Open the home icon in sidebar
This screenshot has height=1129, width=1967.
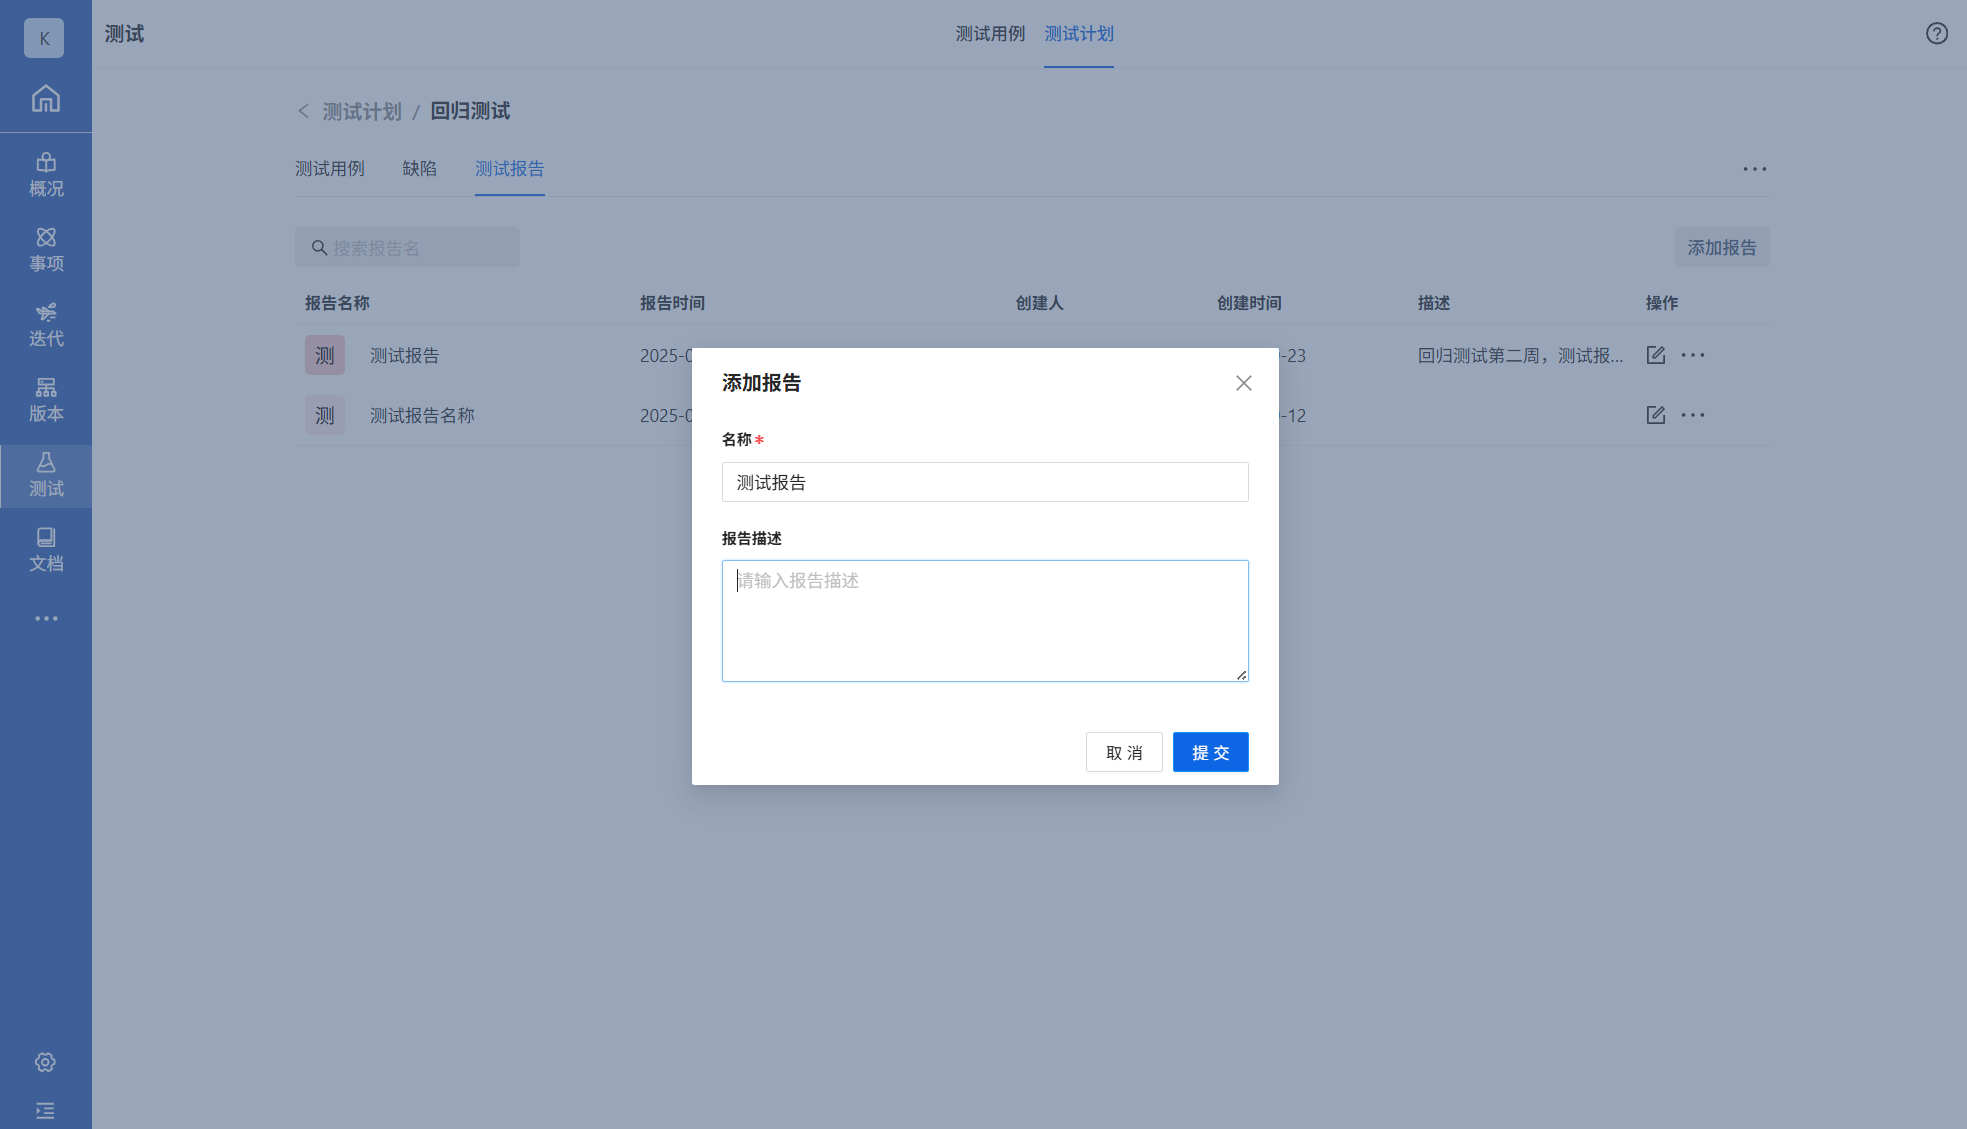click(x=45, y=98)
